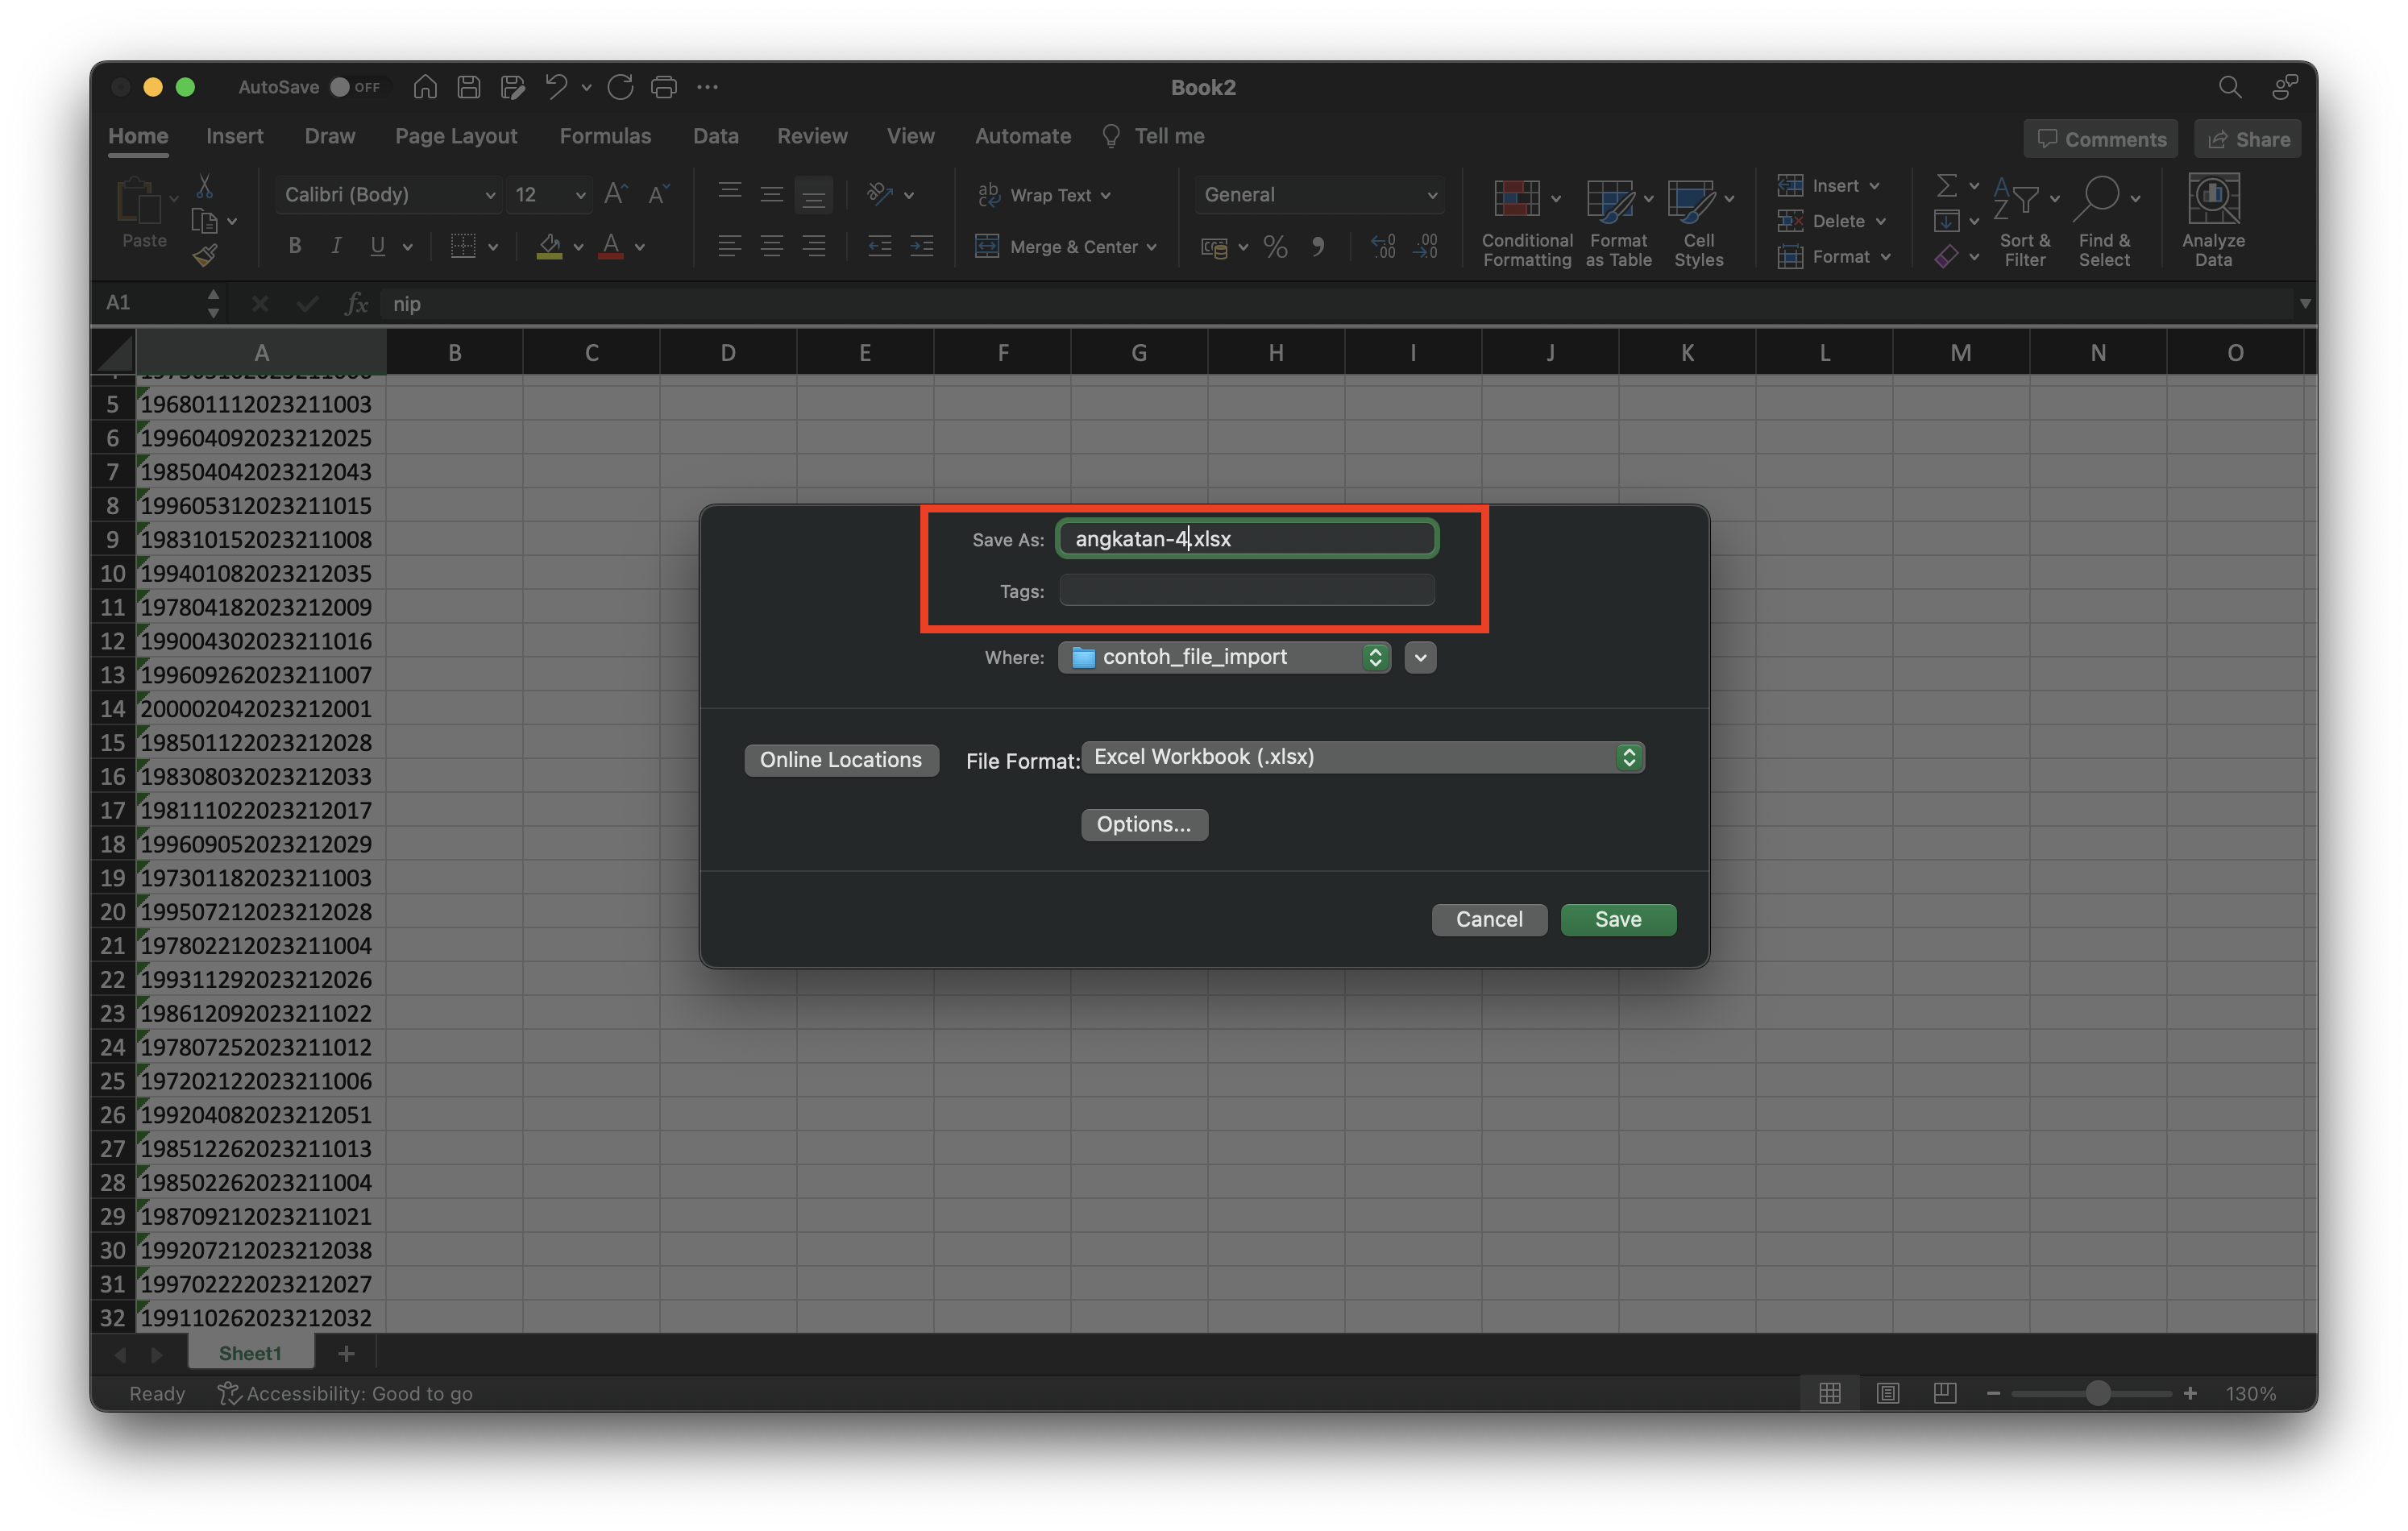Viewport: 2408px width, 1531px height.
Task: Click the Online Locations button
Action: tap(841, 760)
